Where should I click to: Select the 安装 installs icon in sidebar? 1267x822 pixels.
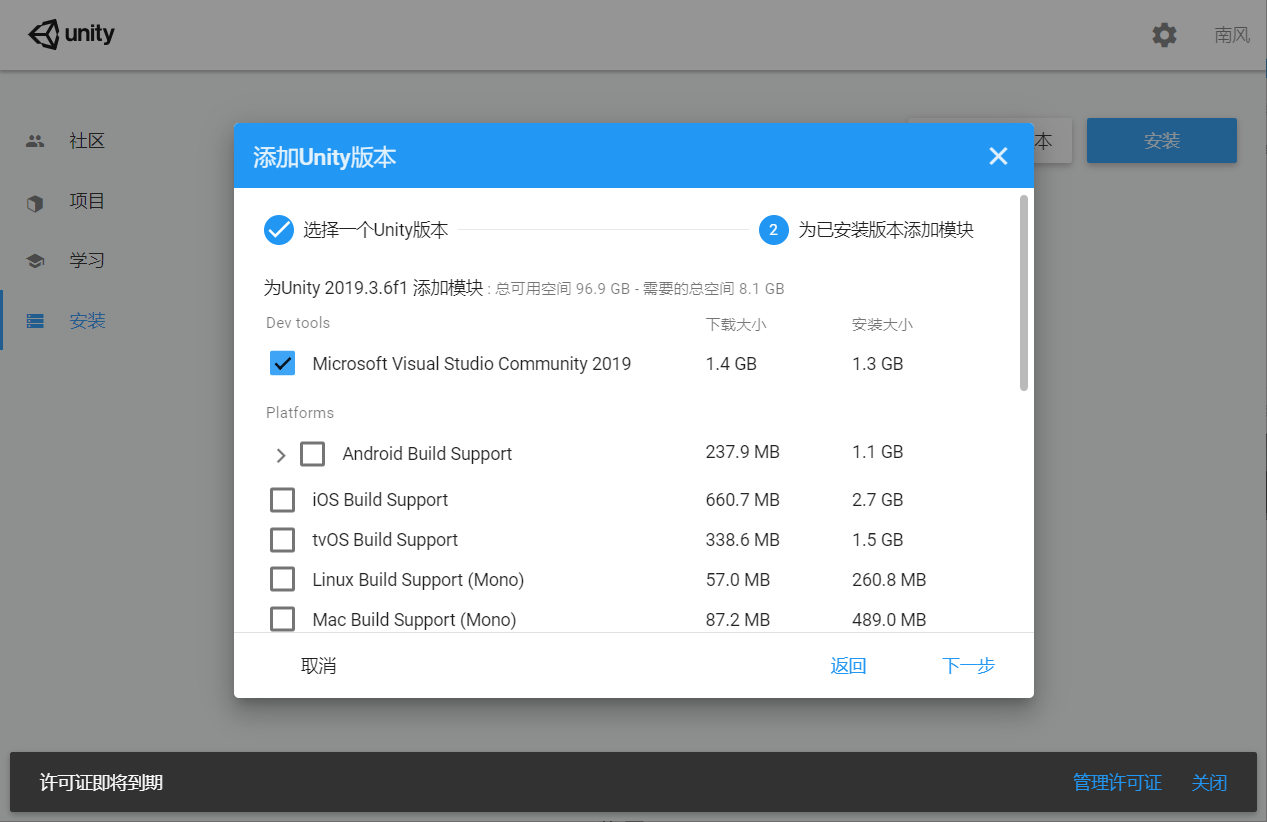[86, 320]
